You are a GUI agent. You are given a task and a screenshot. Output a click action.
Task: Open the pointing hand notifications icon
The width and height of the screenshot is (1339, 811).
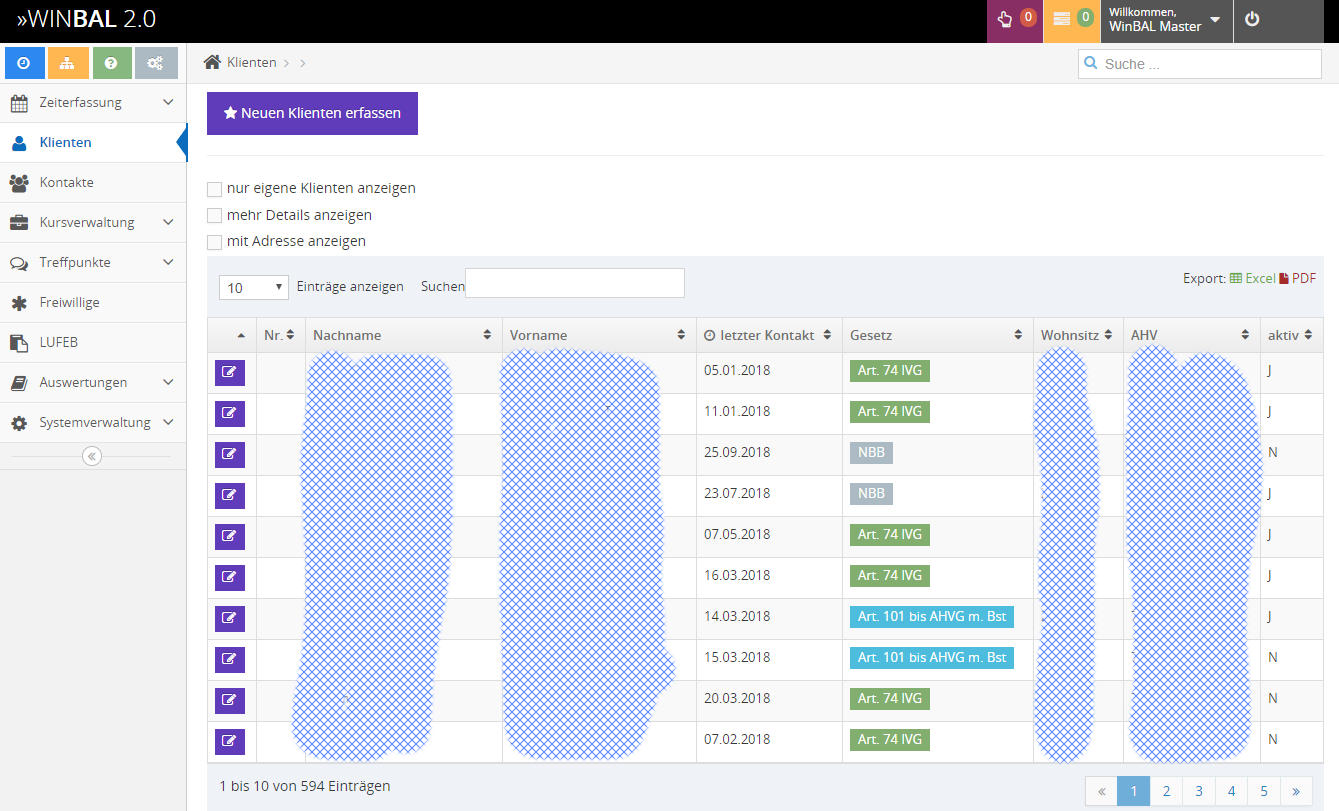pyautogui.click(x=1005, y=19)
